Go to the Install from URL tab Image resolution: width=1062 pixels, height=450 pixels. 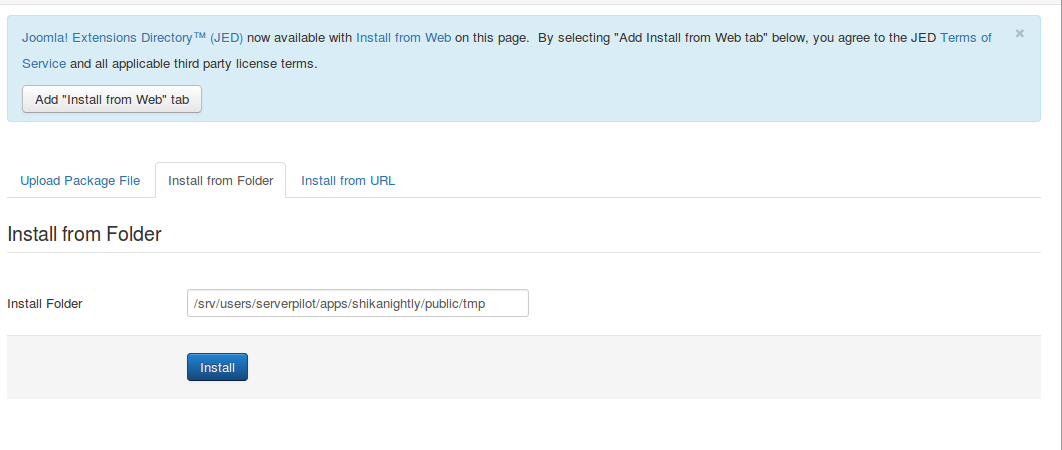click(348, 181)
